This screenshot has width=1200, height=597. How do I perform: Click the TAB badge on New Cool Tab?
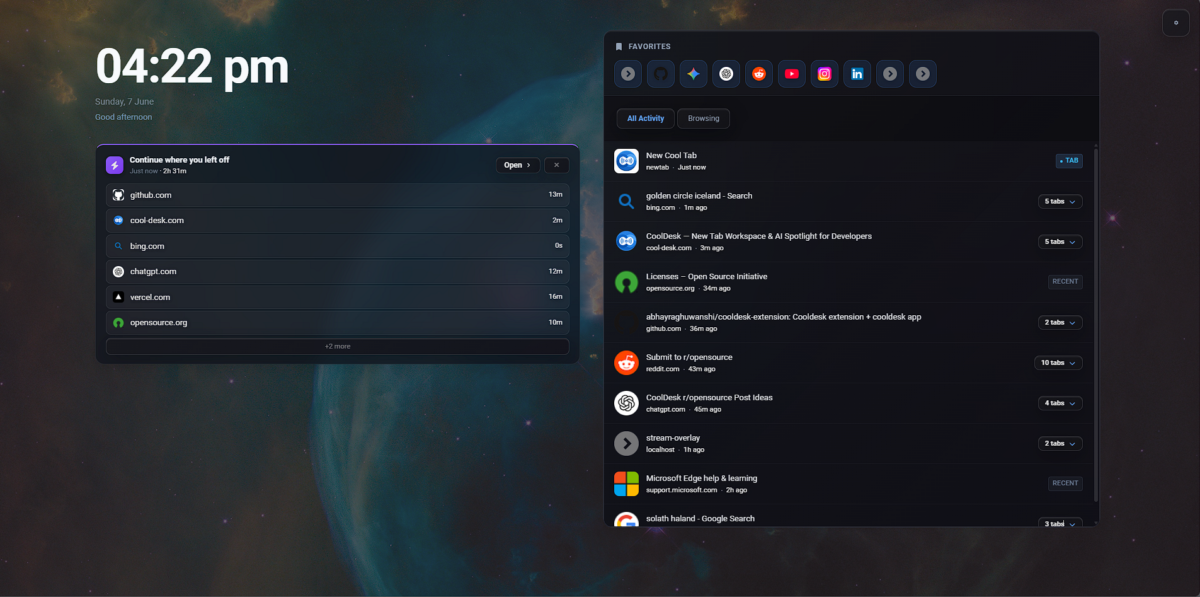pyautogui.click(x=1069, y=160)
